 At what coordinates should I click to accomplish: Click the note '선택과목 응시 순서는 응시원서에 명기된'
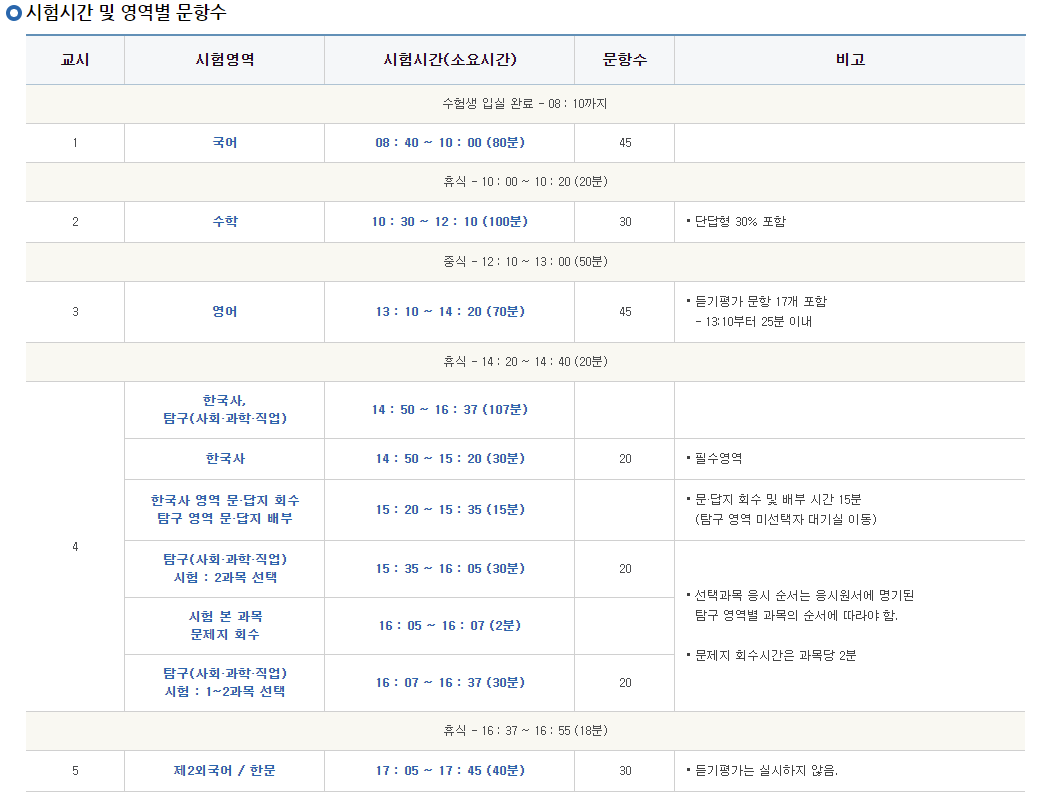click(x=804, y=596)
